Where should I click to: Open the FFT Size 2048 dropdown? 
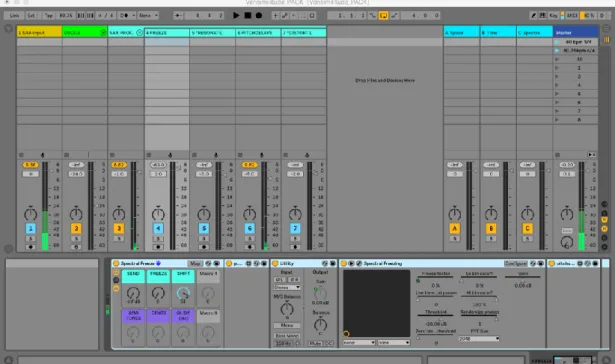(479, 339)
